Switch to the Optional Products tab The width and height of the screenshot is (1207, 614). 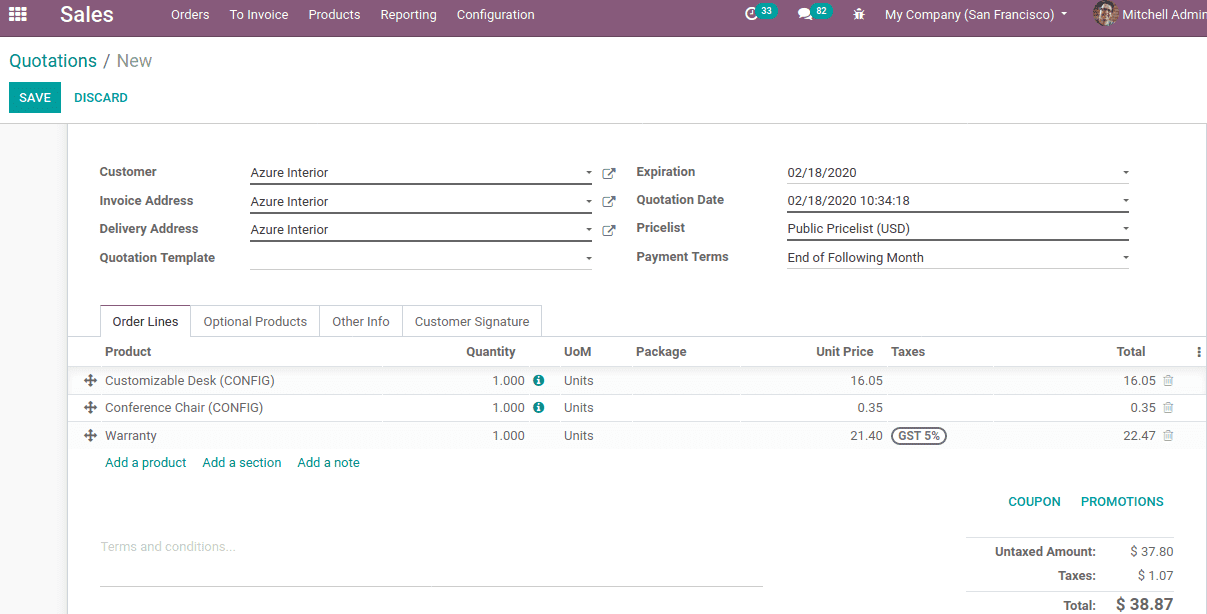pyautogui.click(x=255, y=321)
